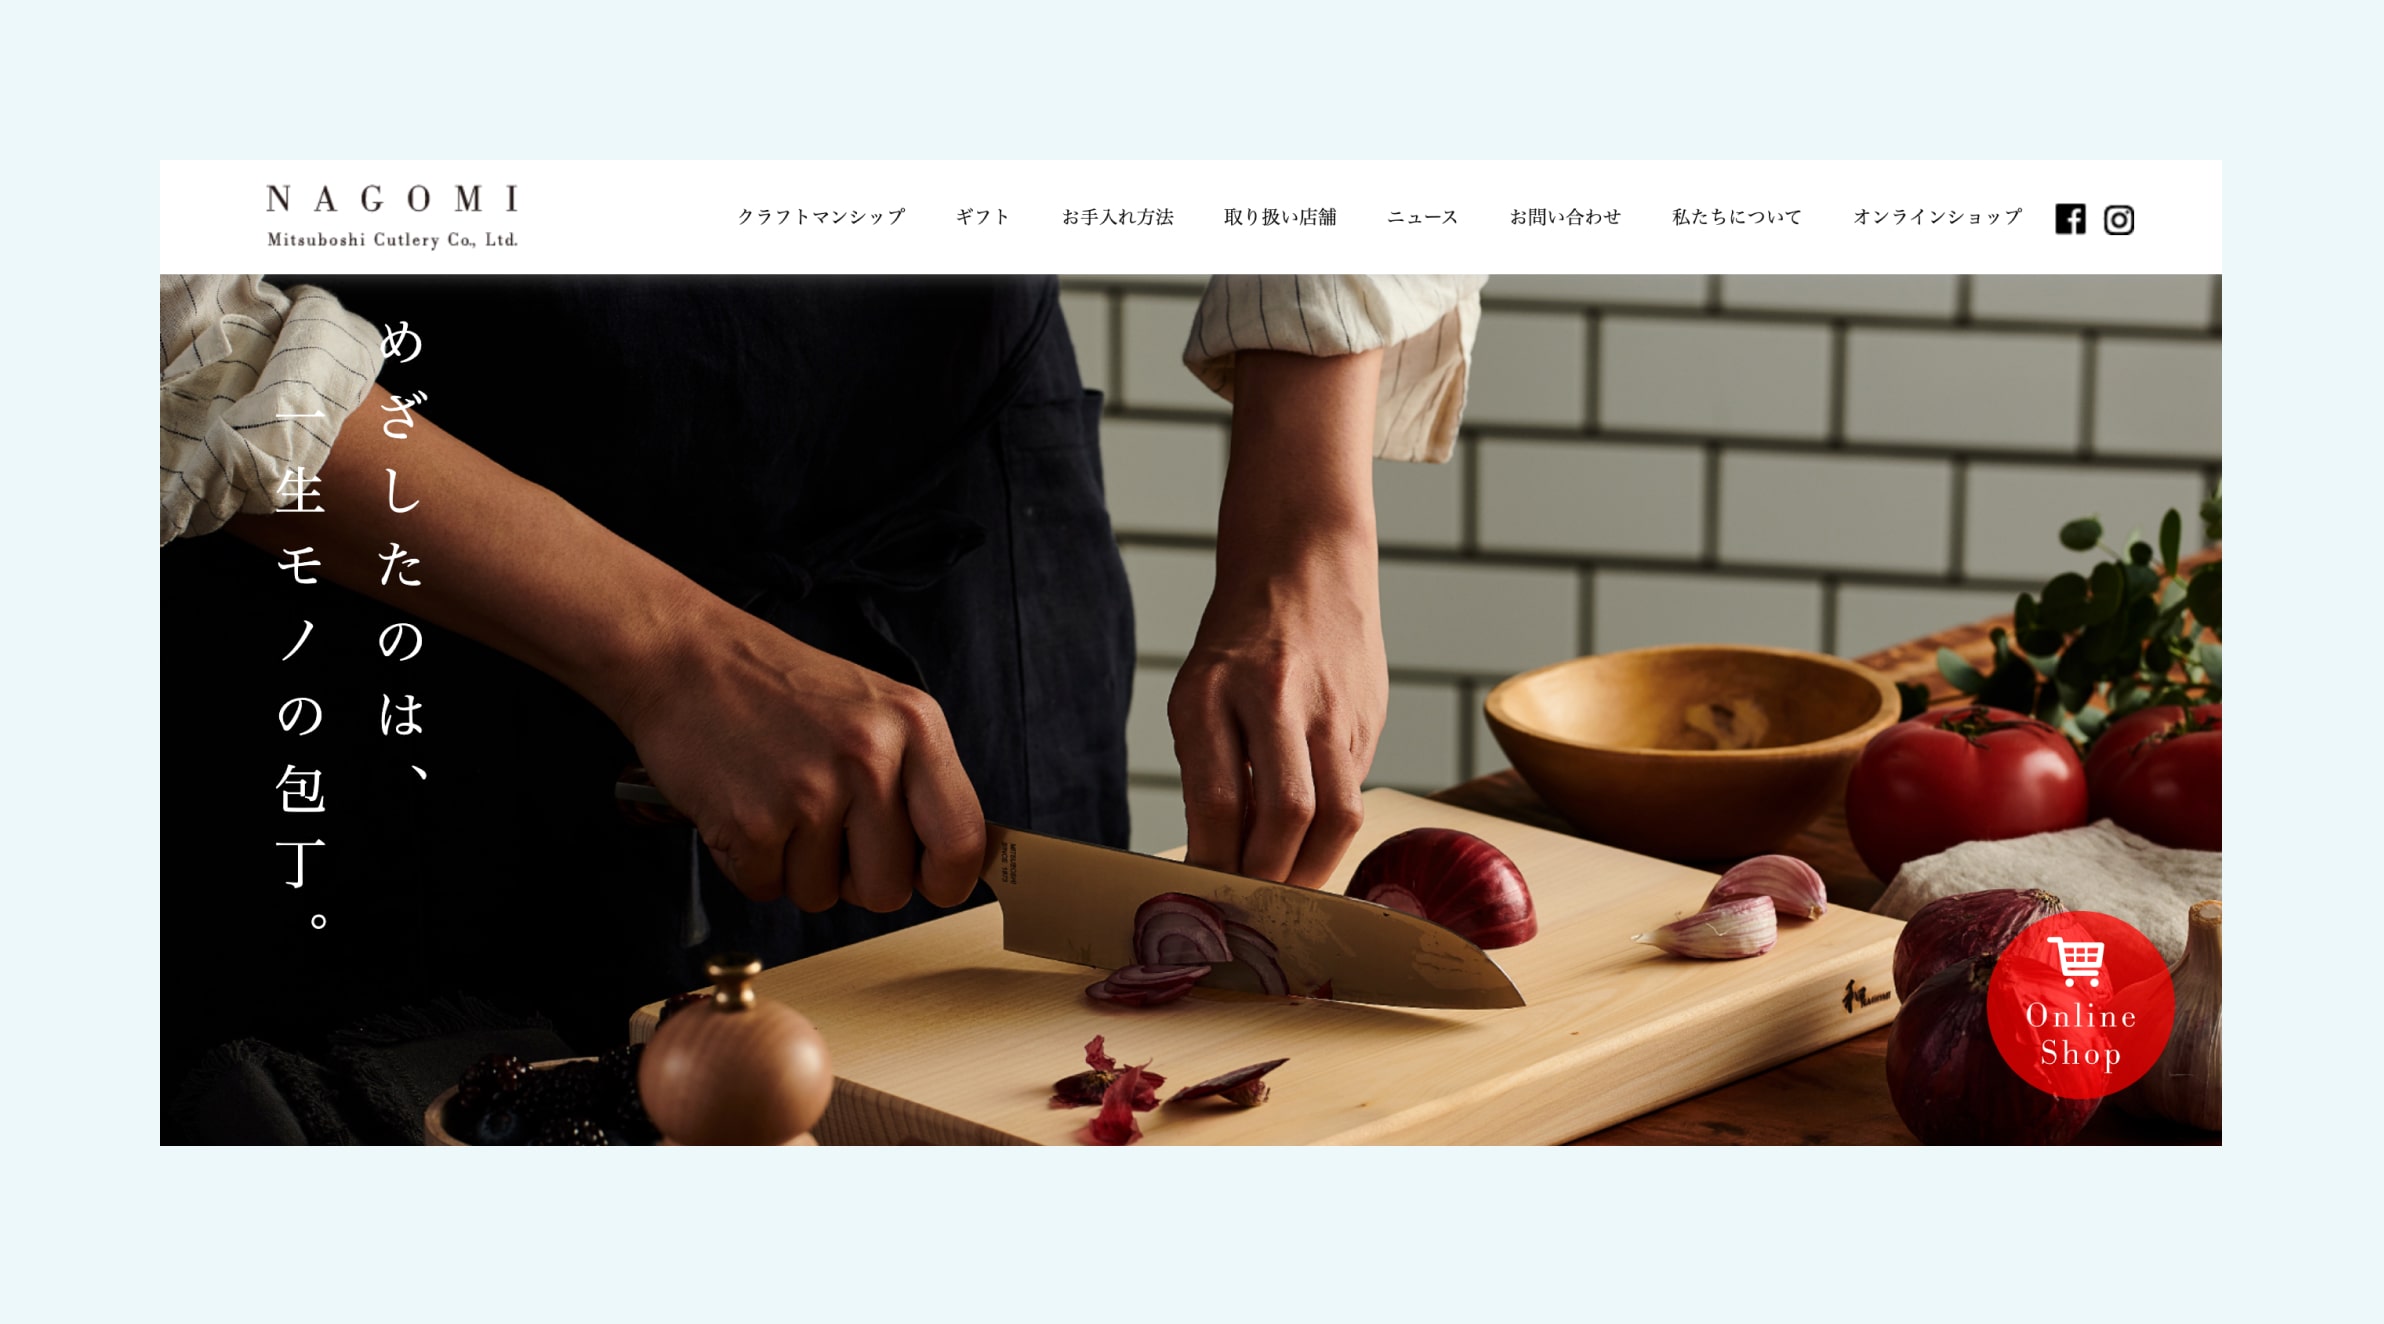Screen dimensions: 2384x1324
Task: Click the vertical headline 一生モノの包丁。
Action: coord(300,667)
